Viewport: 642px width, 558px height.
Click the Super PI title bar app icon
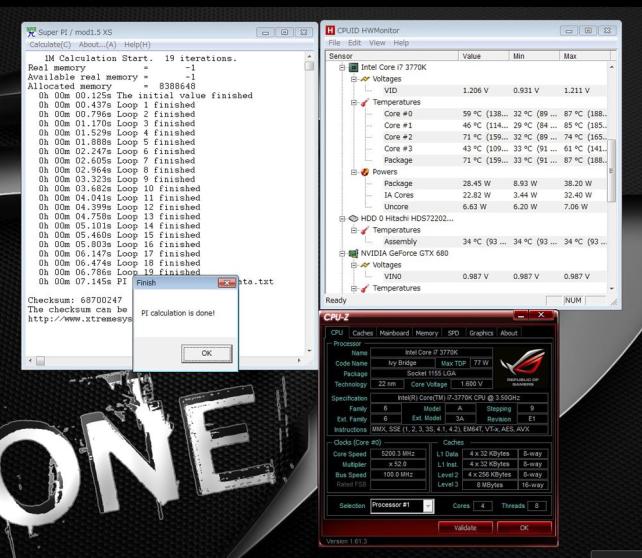31,32
